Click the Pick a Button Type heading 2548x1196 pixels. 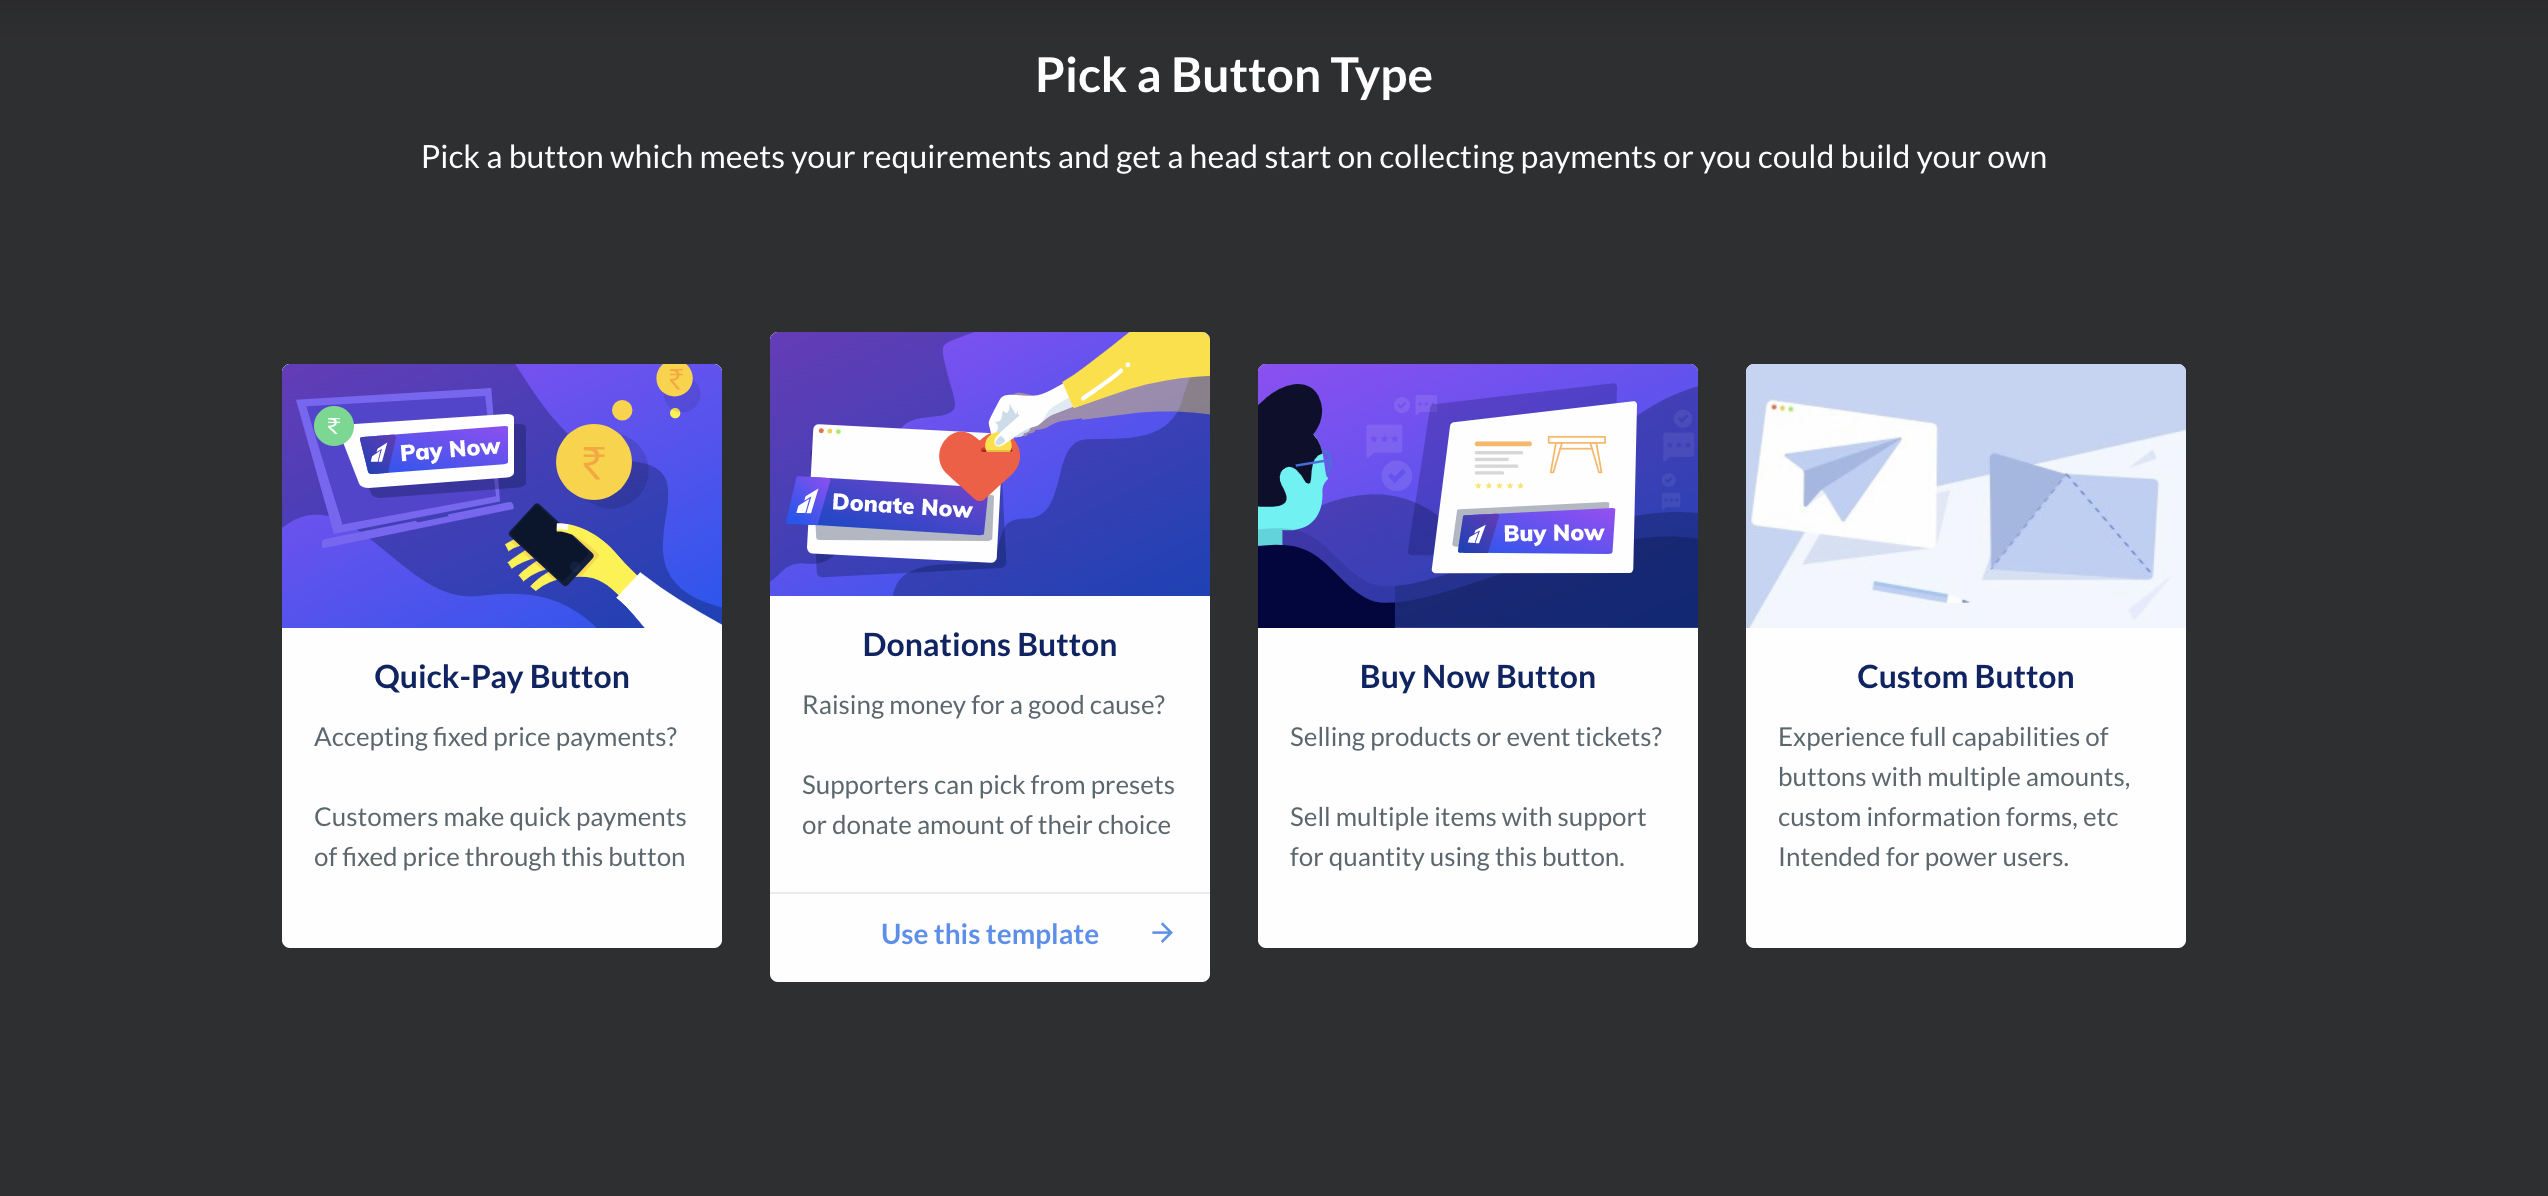(1233, 74)
